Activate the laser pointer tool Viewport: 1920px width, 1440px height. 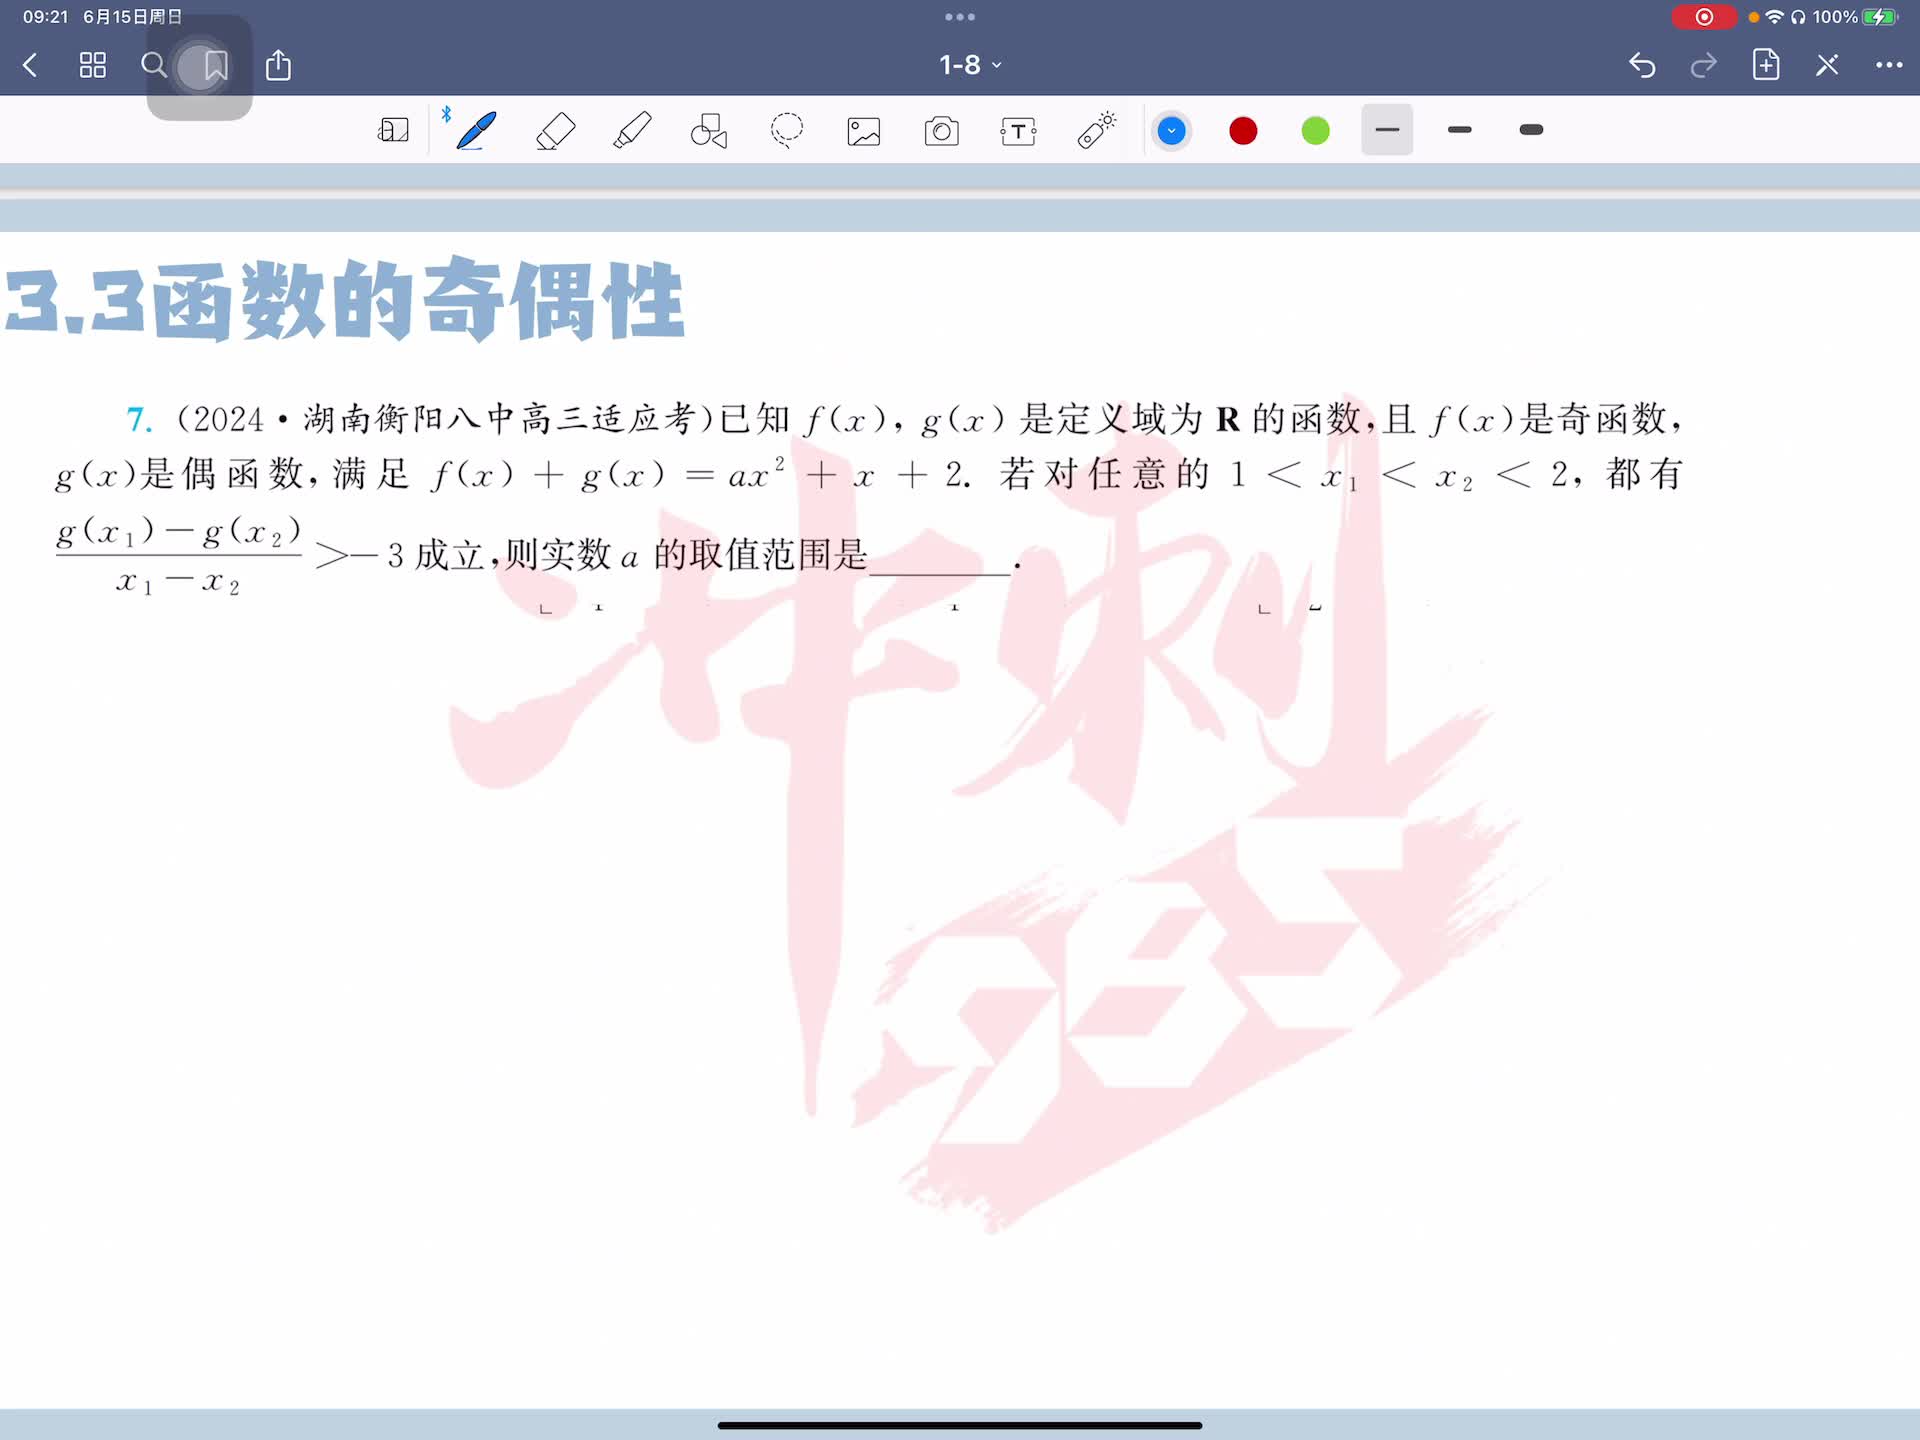pos(1096,131)
